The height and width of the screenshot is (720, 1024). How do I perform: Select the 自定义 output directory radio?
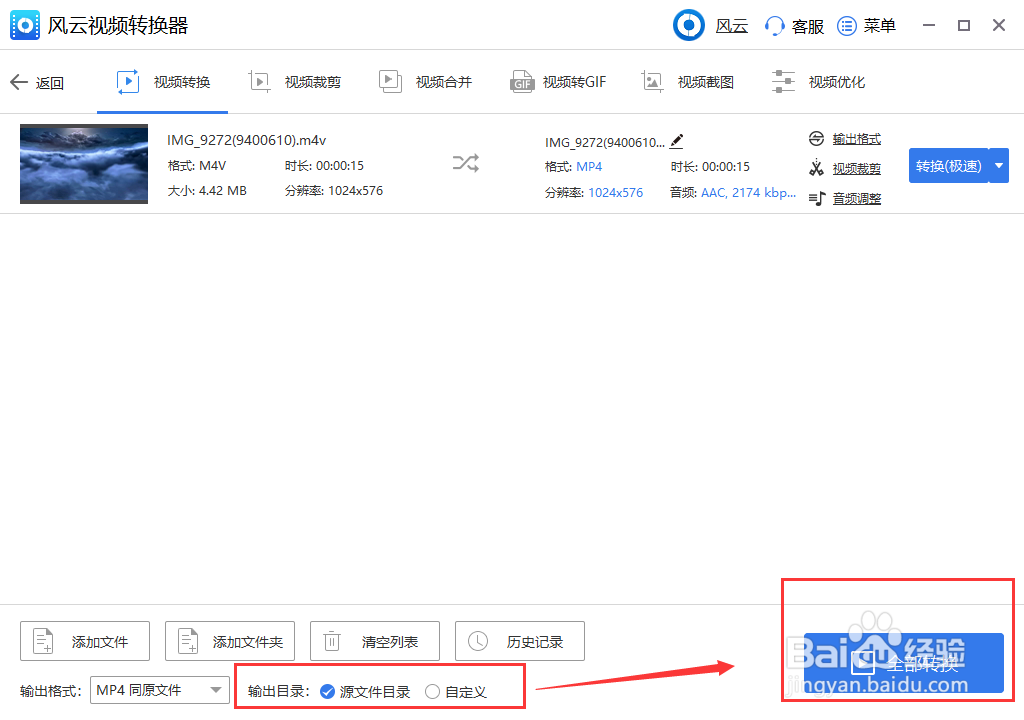[432, 692]
